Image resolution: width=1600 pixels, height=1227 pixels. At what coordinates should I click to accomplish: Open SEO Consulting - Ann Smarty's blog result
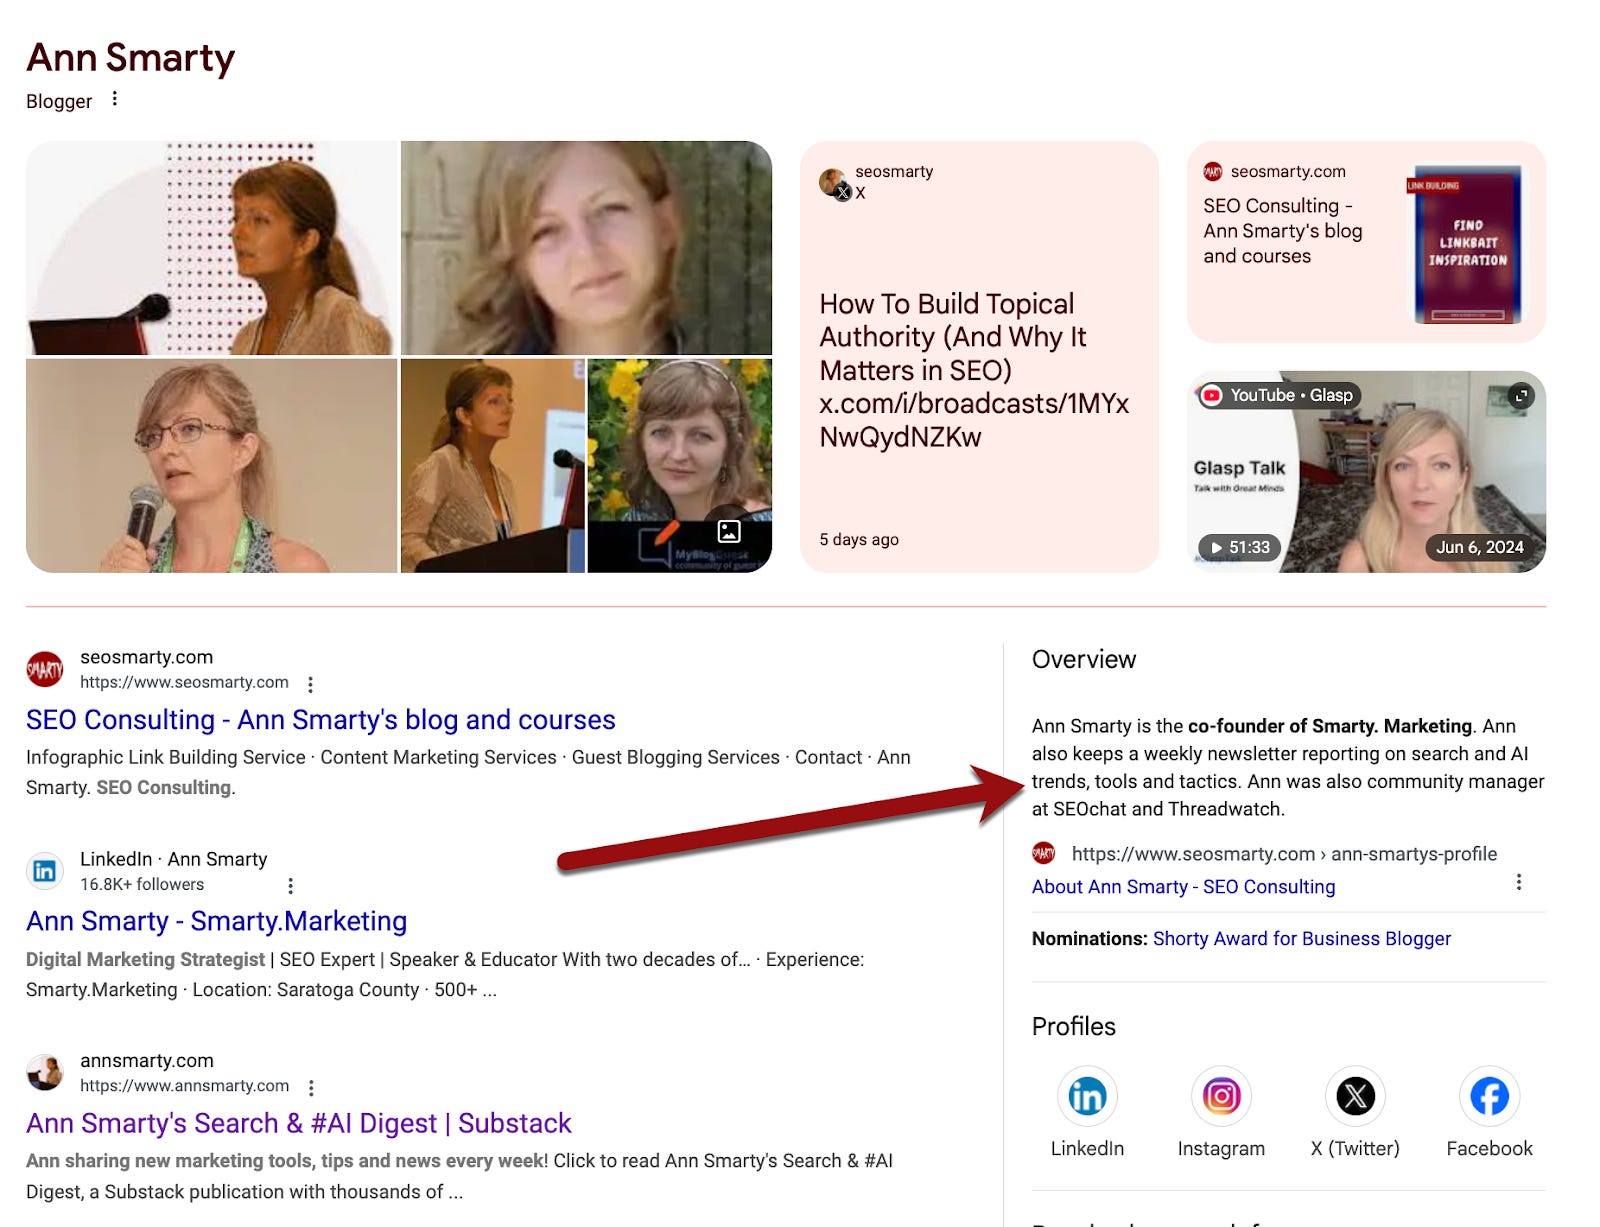[x=321, y=720]
